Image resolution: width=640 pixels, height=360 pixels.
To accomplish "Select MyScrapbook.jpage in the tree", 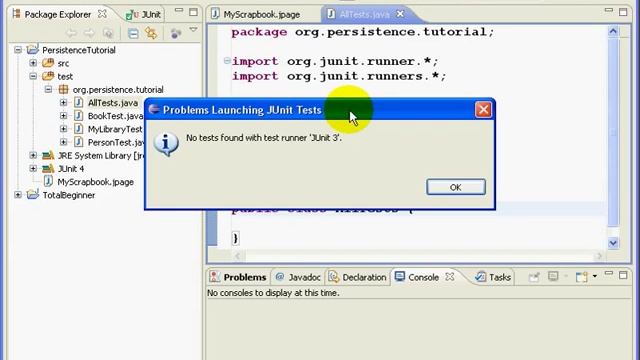I will [96, 182].
